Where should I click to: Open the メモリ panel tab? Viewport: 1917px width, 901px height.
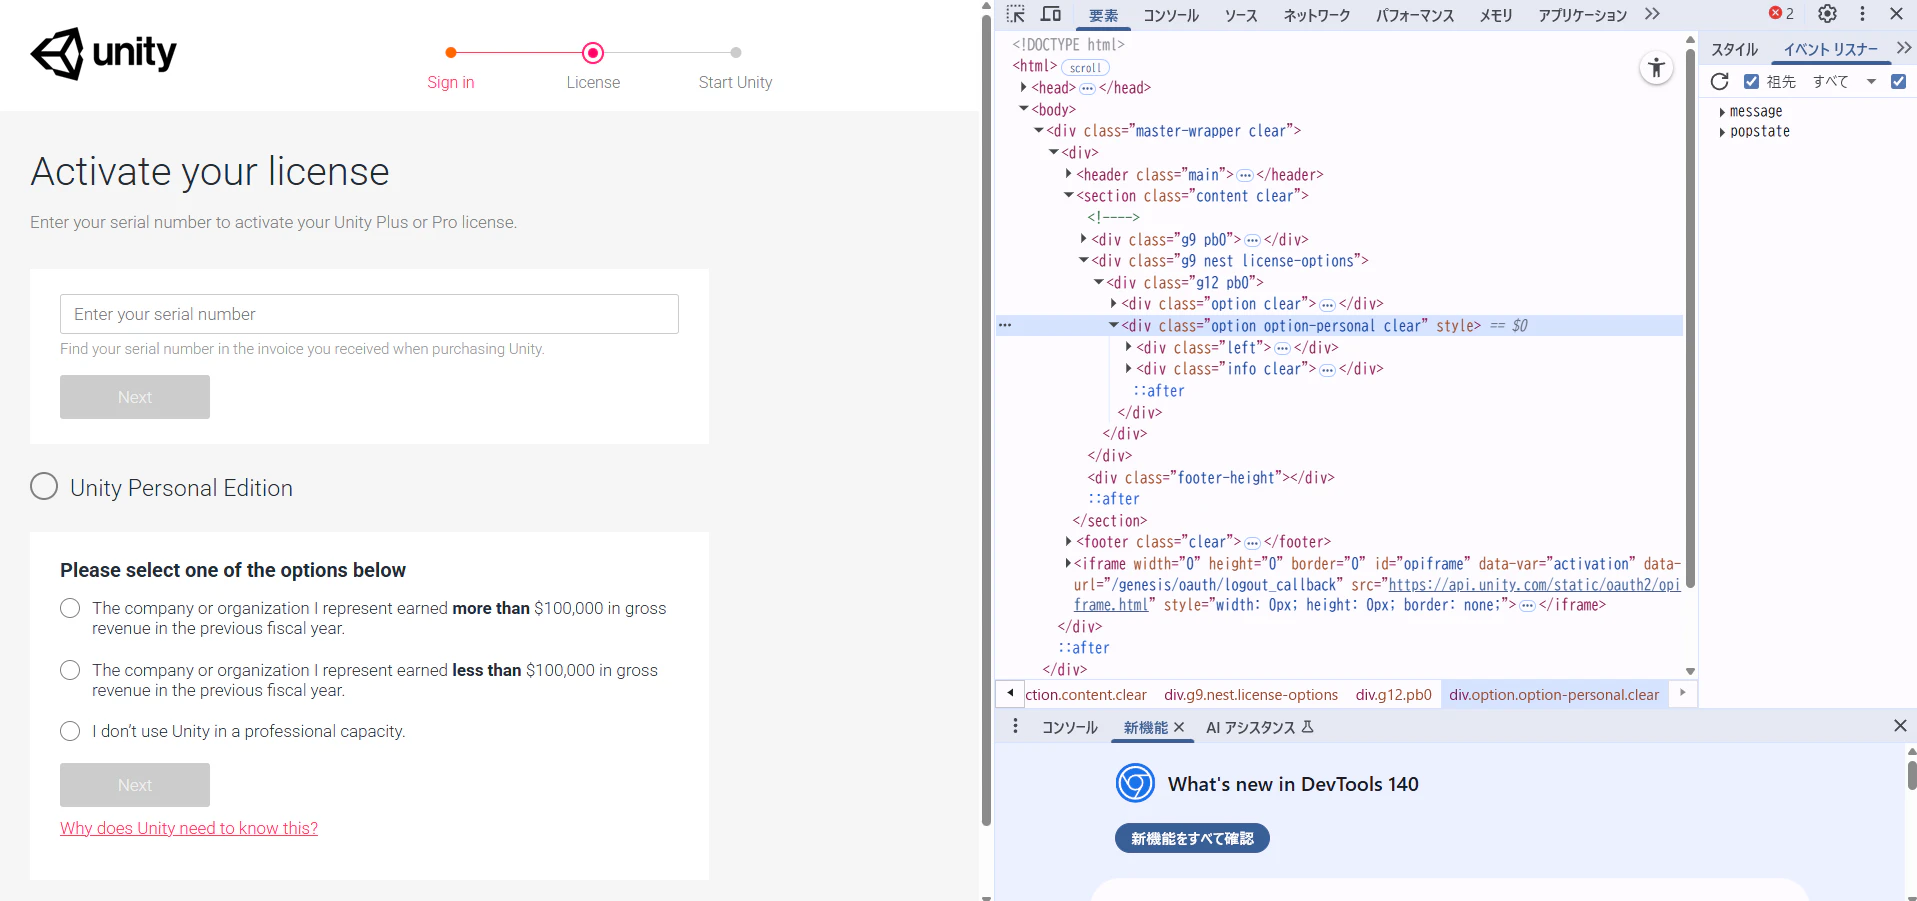pyautogui.click(x=1496, y=15)
